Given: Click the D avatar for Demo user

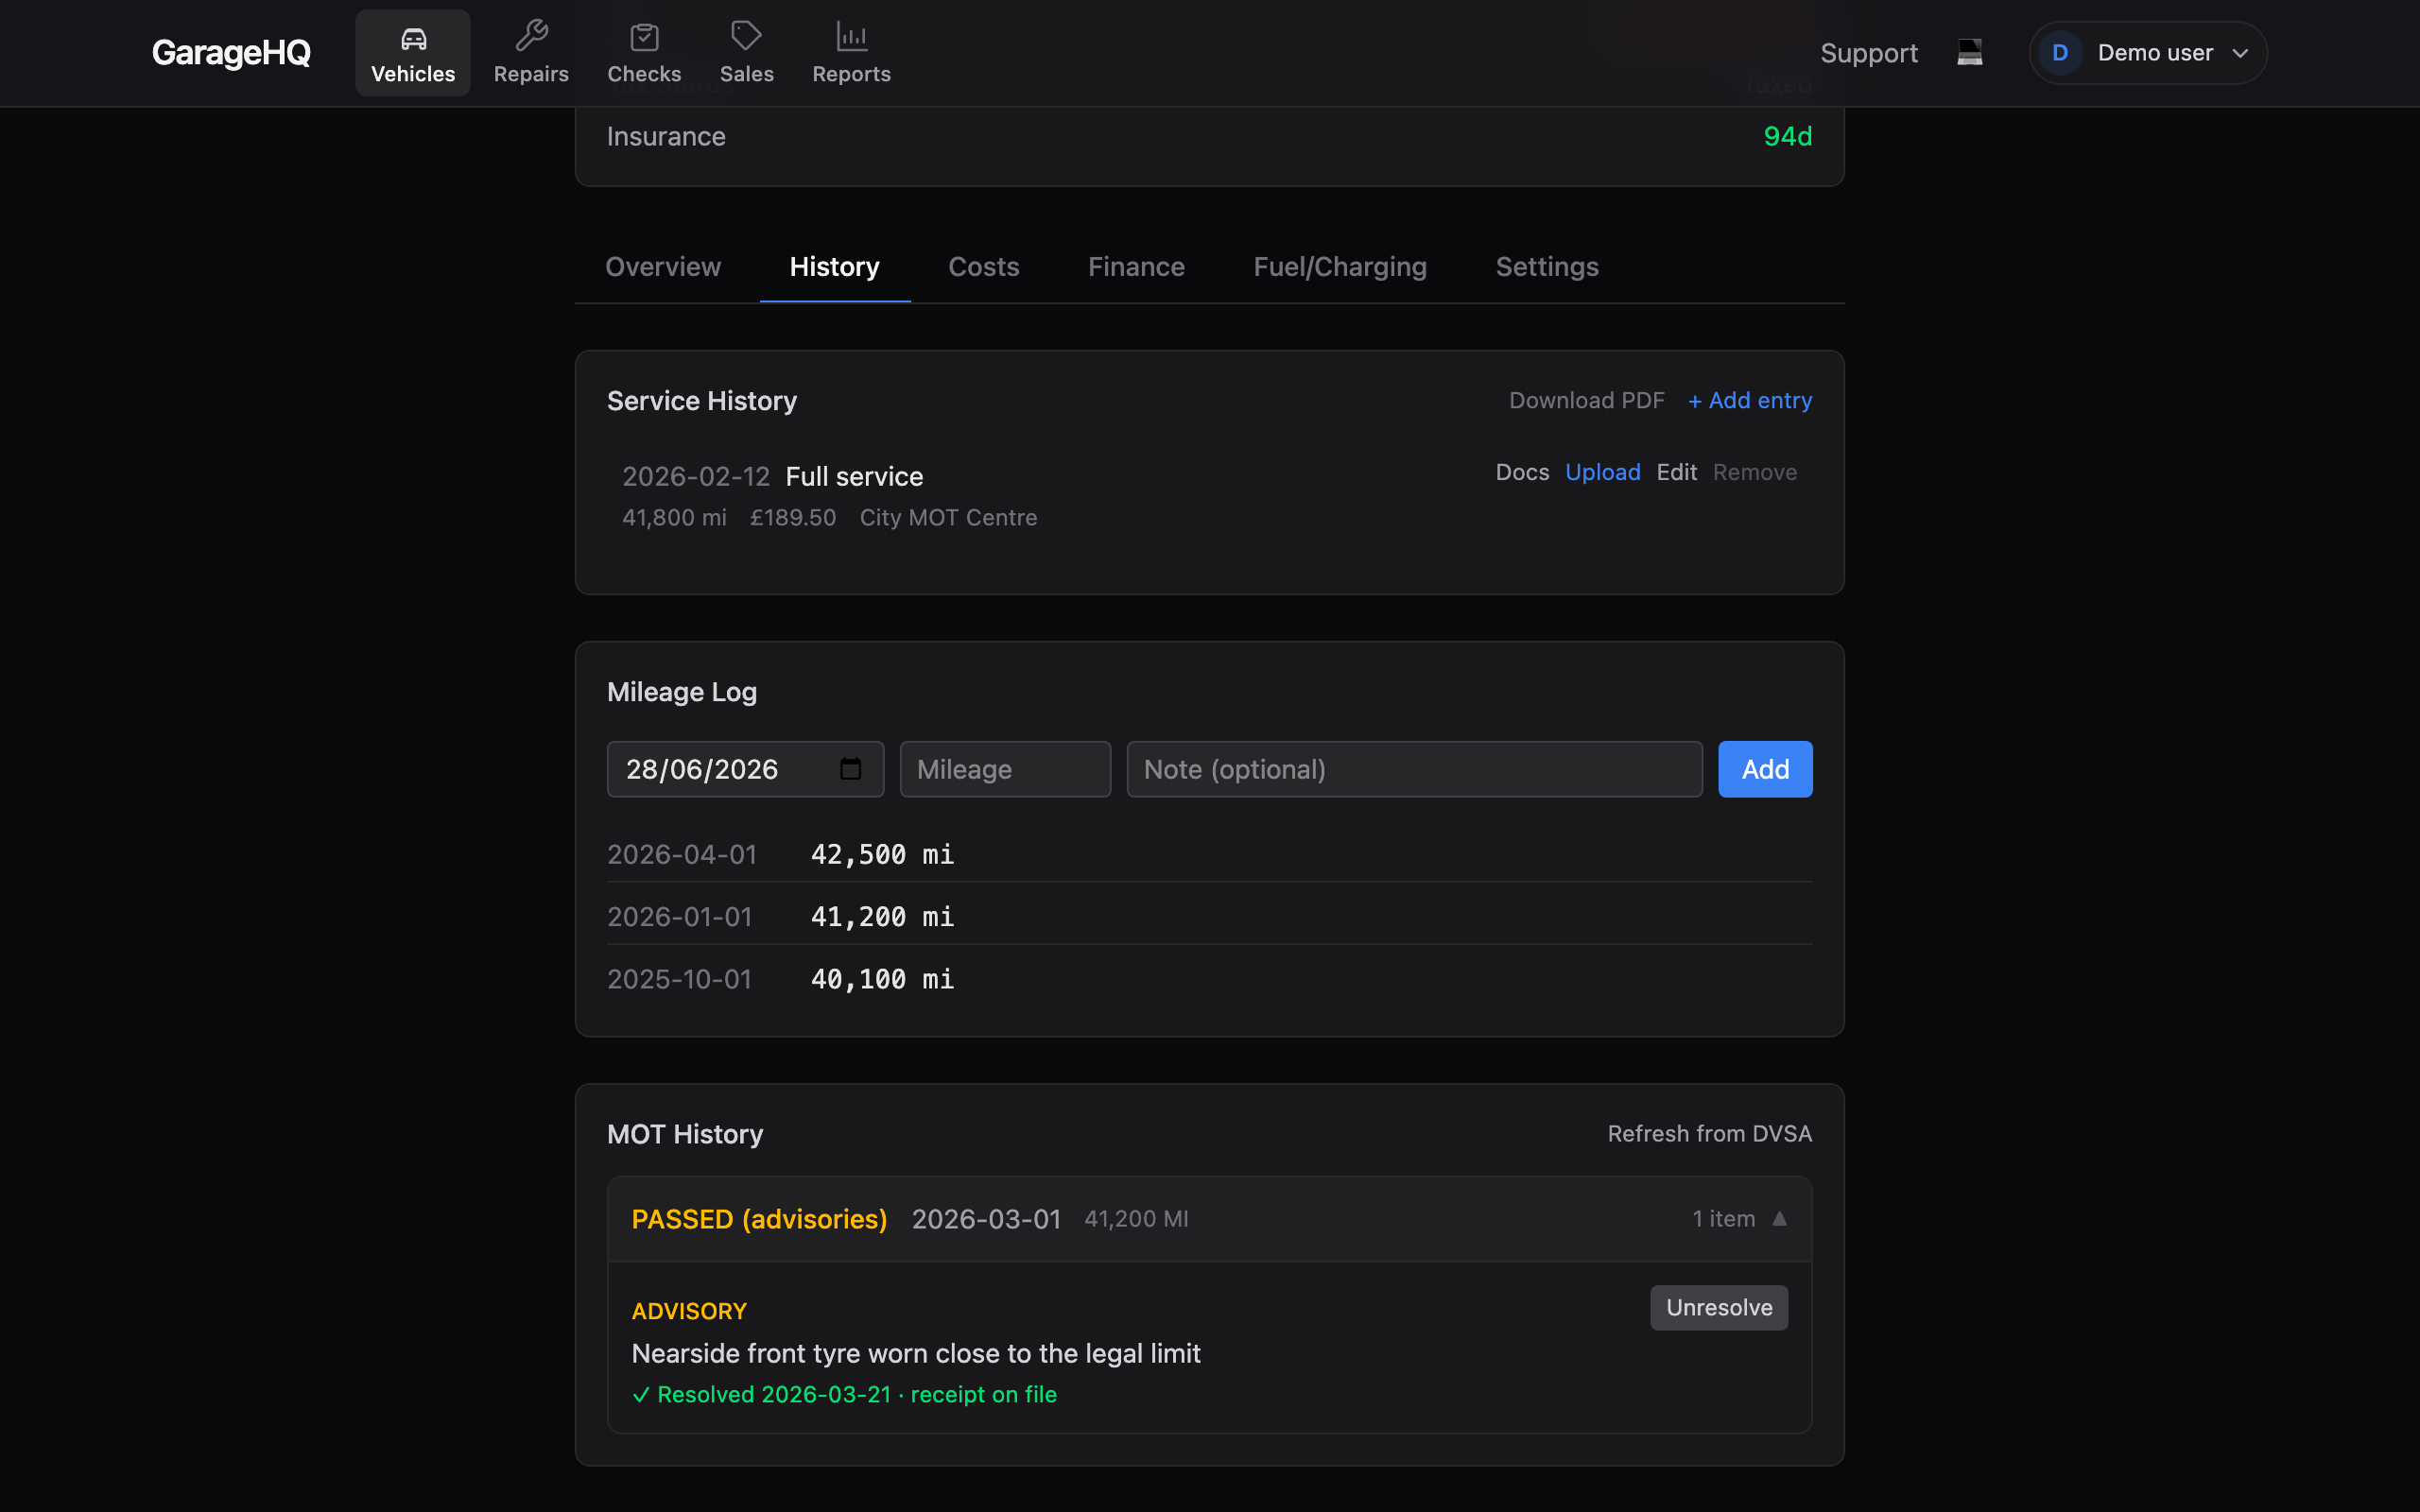Looking at the screenshot, I should point(2059,53).
